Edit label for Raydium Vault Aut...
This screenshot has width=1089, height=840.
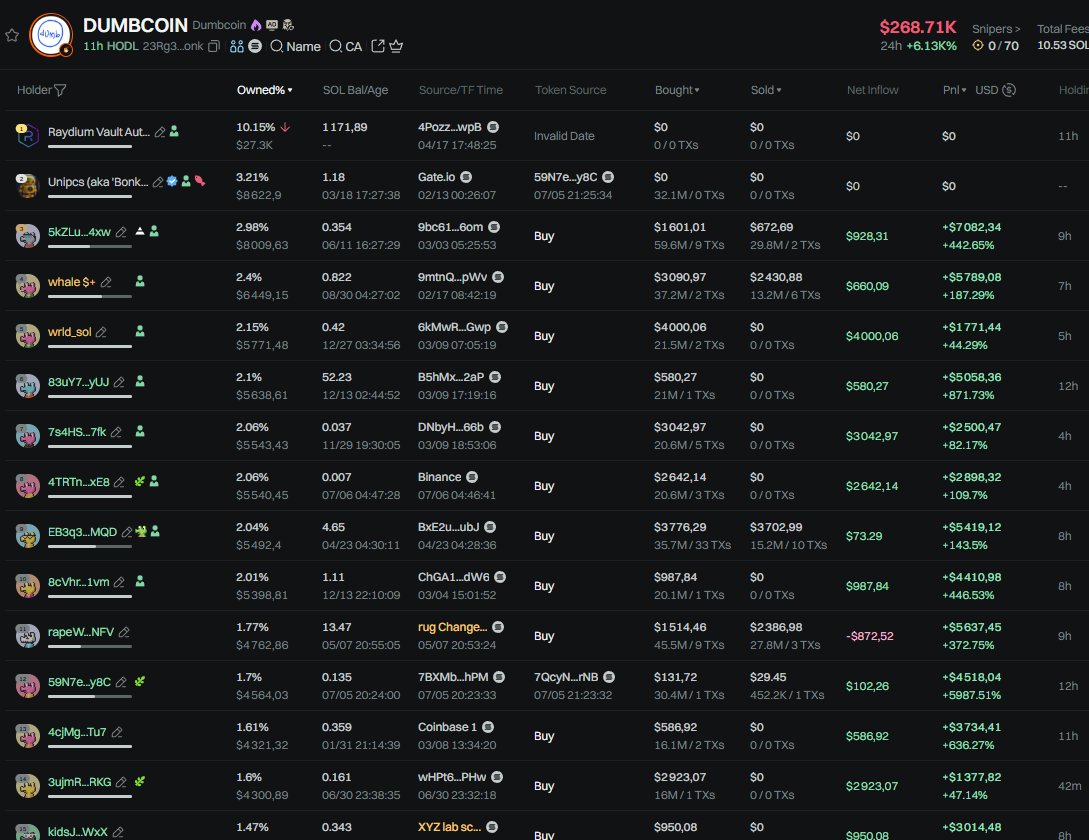pyautogui.click(x=160, y=132)
